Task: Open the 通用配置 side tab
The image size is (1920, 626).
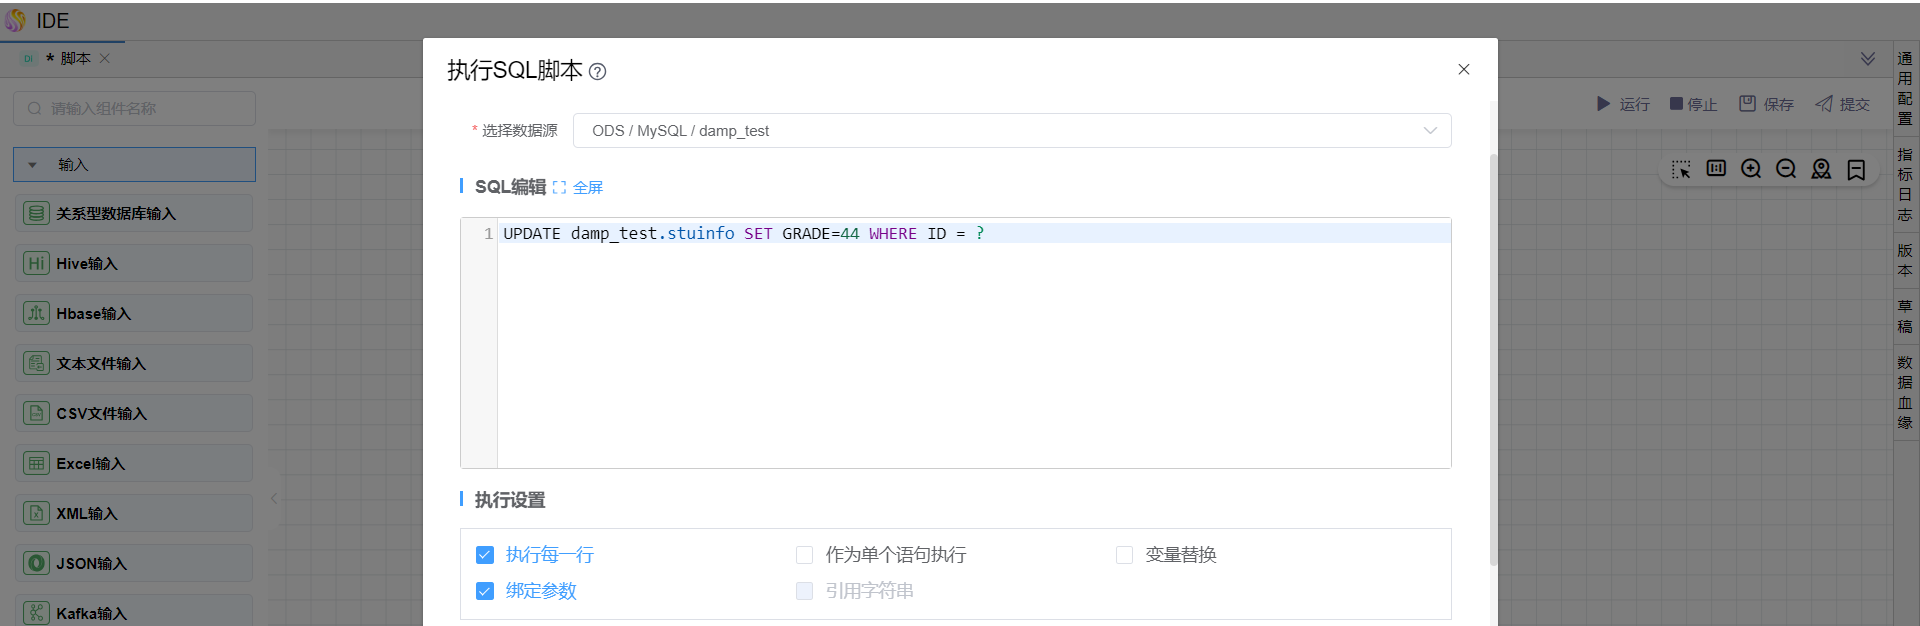Action: pos(1905,88)
